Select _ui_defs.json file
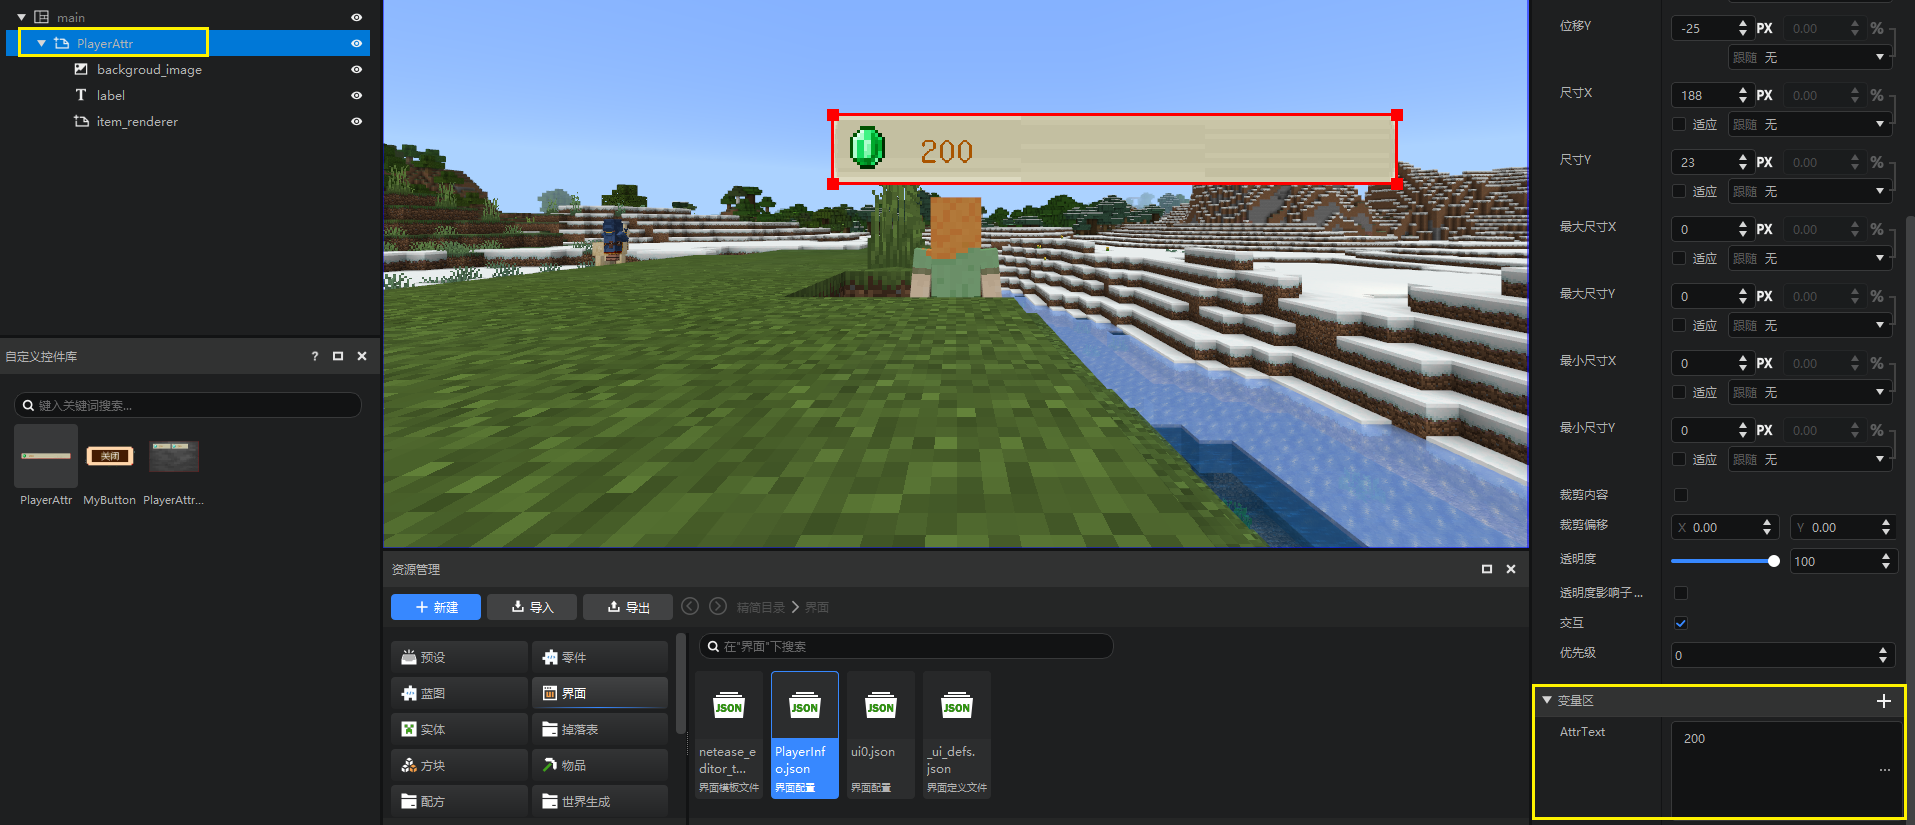This screenshot has width=1915, height=825. click(956, 735)
